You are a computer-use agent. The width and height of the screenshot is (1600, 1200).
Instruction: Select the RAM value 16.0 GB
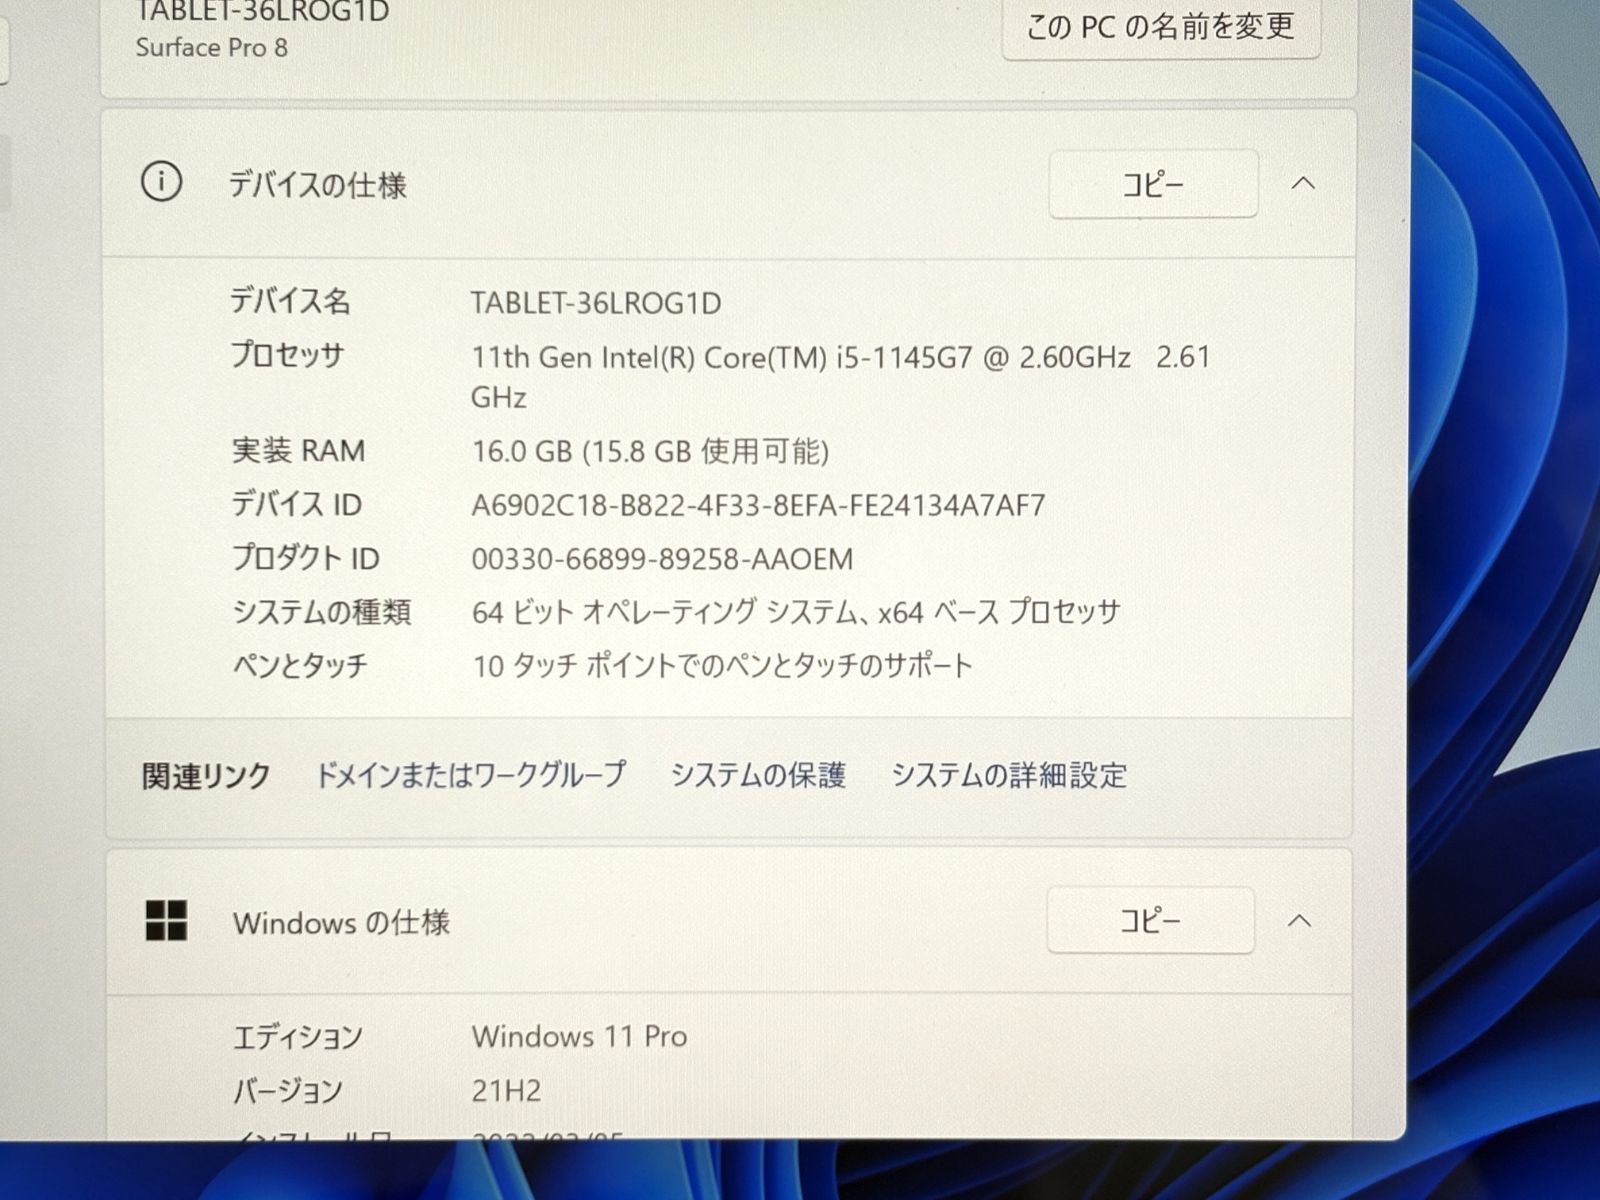[650, 451]
